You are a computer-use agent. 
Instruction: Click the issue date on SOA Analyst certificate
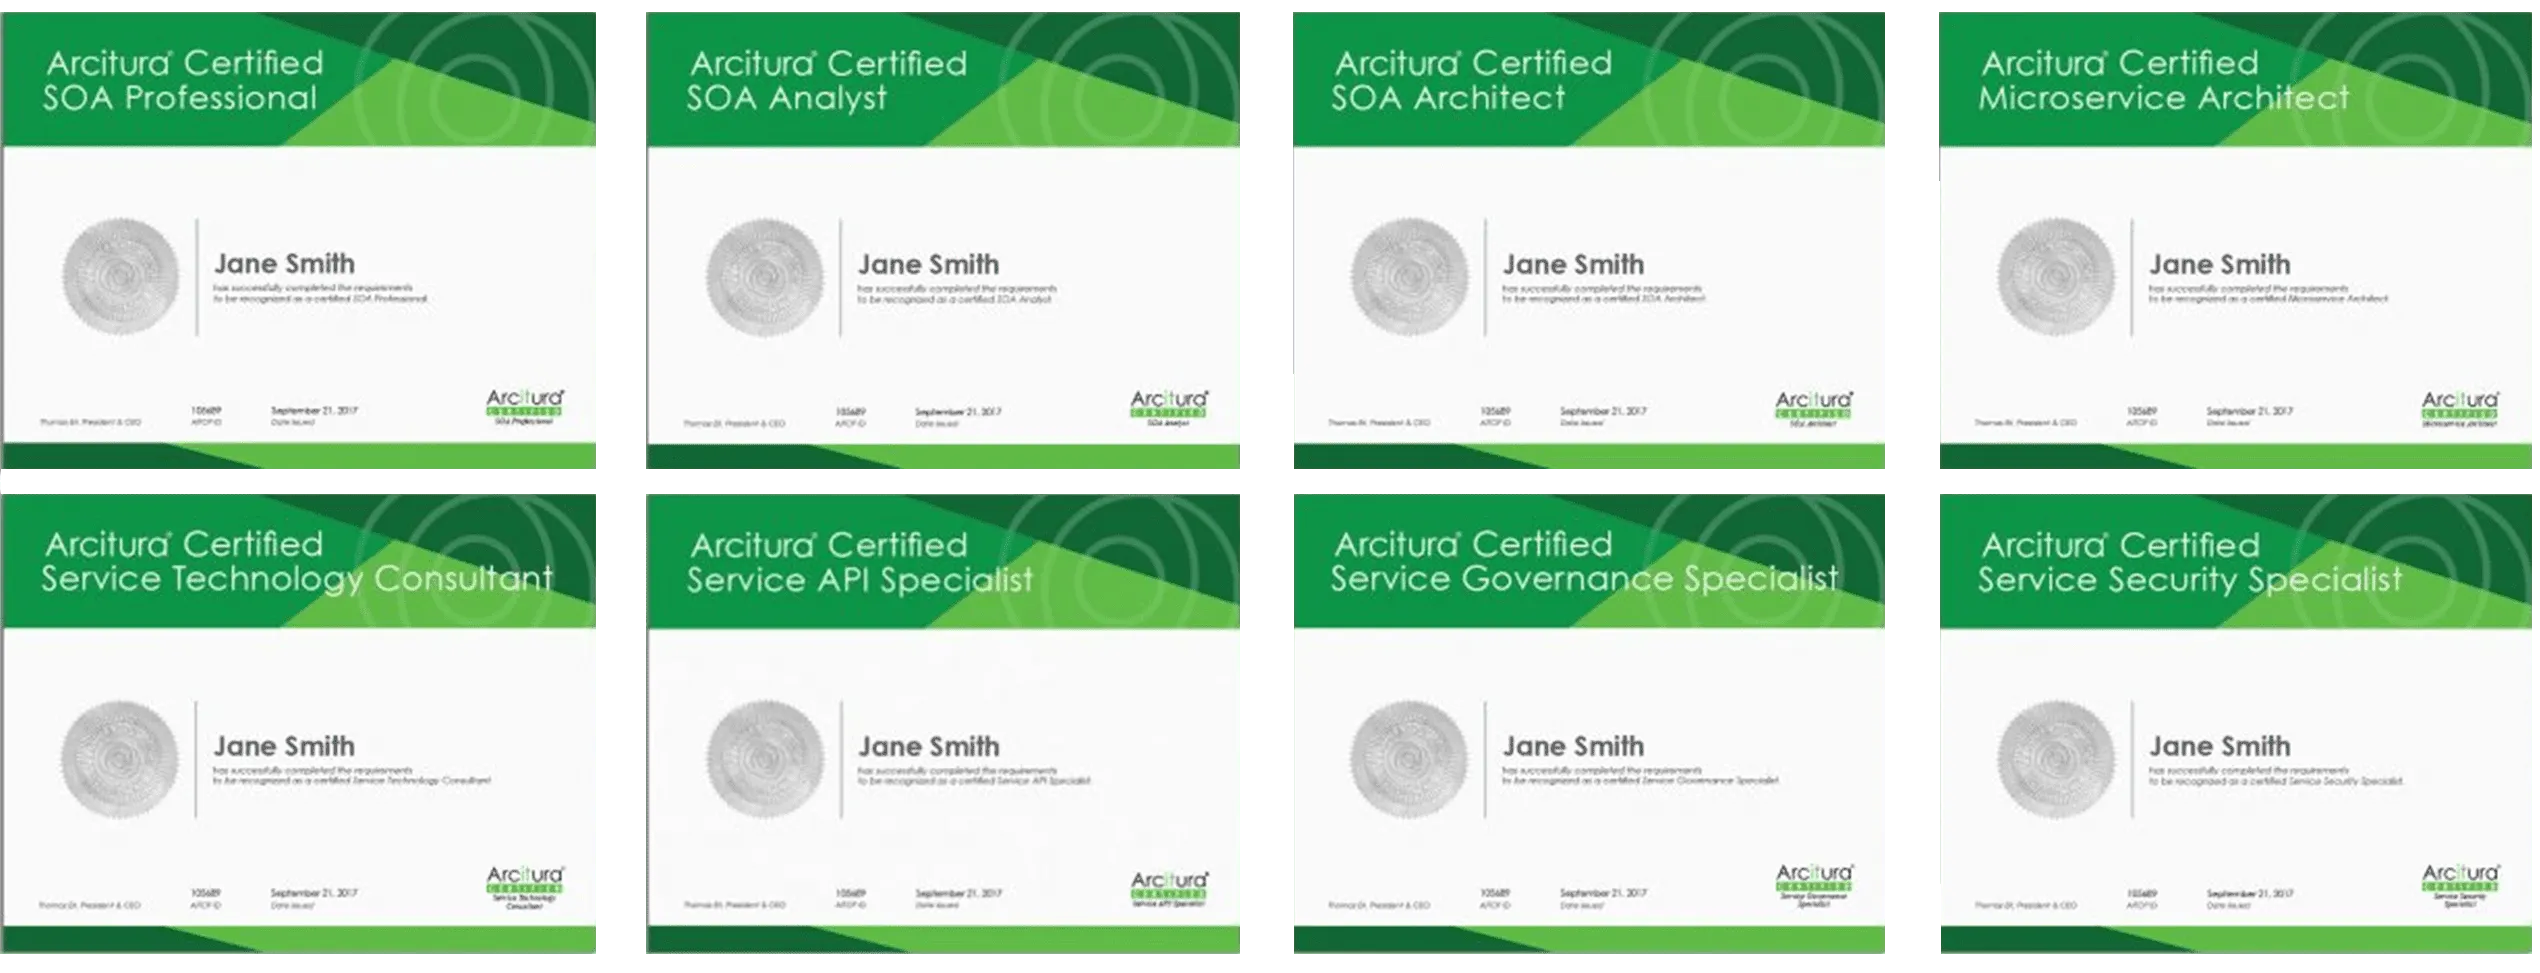tap(958, 412)
